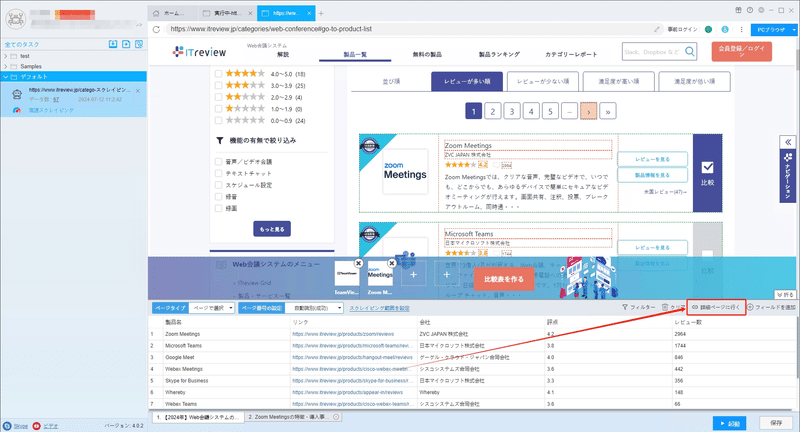Click the grid icon in title bar
The image size is (800, 432).
pyautogui.click(x=738, y=10)
